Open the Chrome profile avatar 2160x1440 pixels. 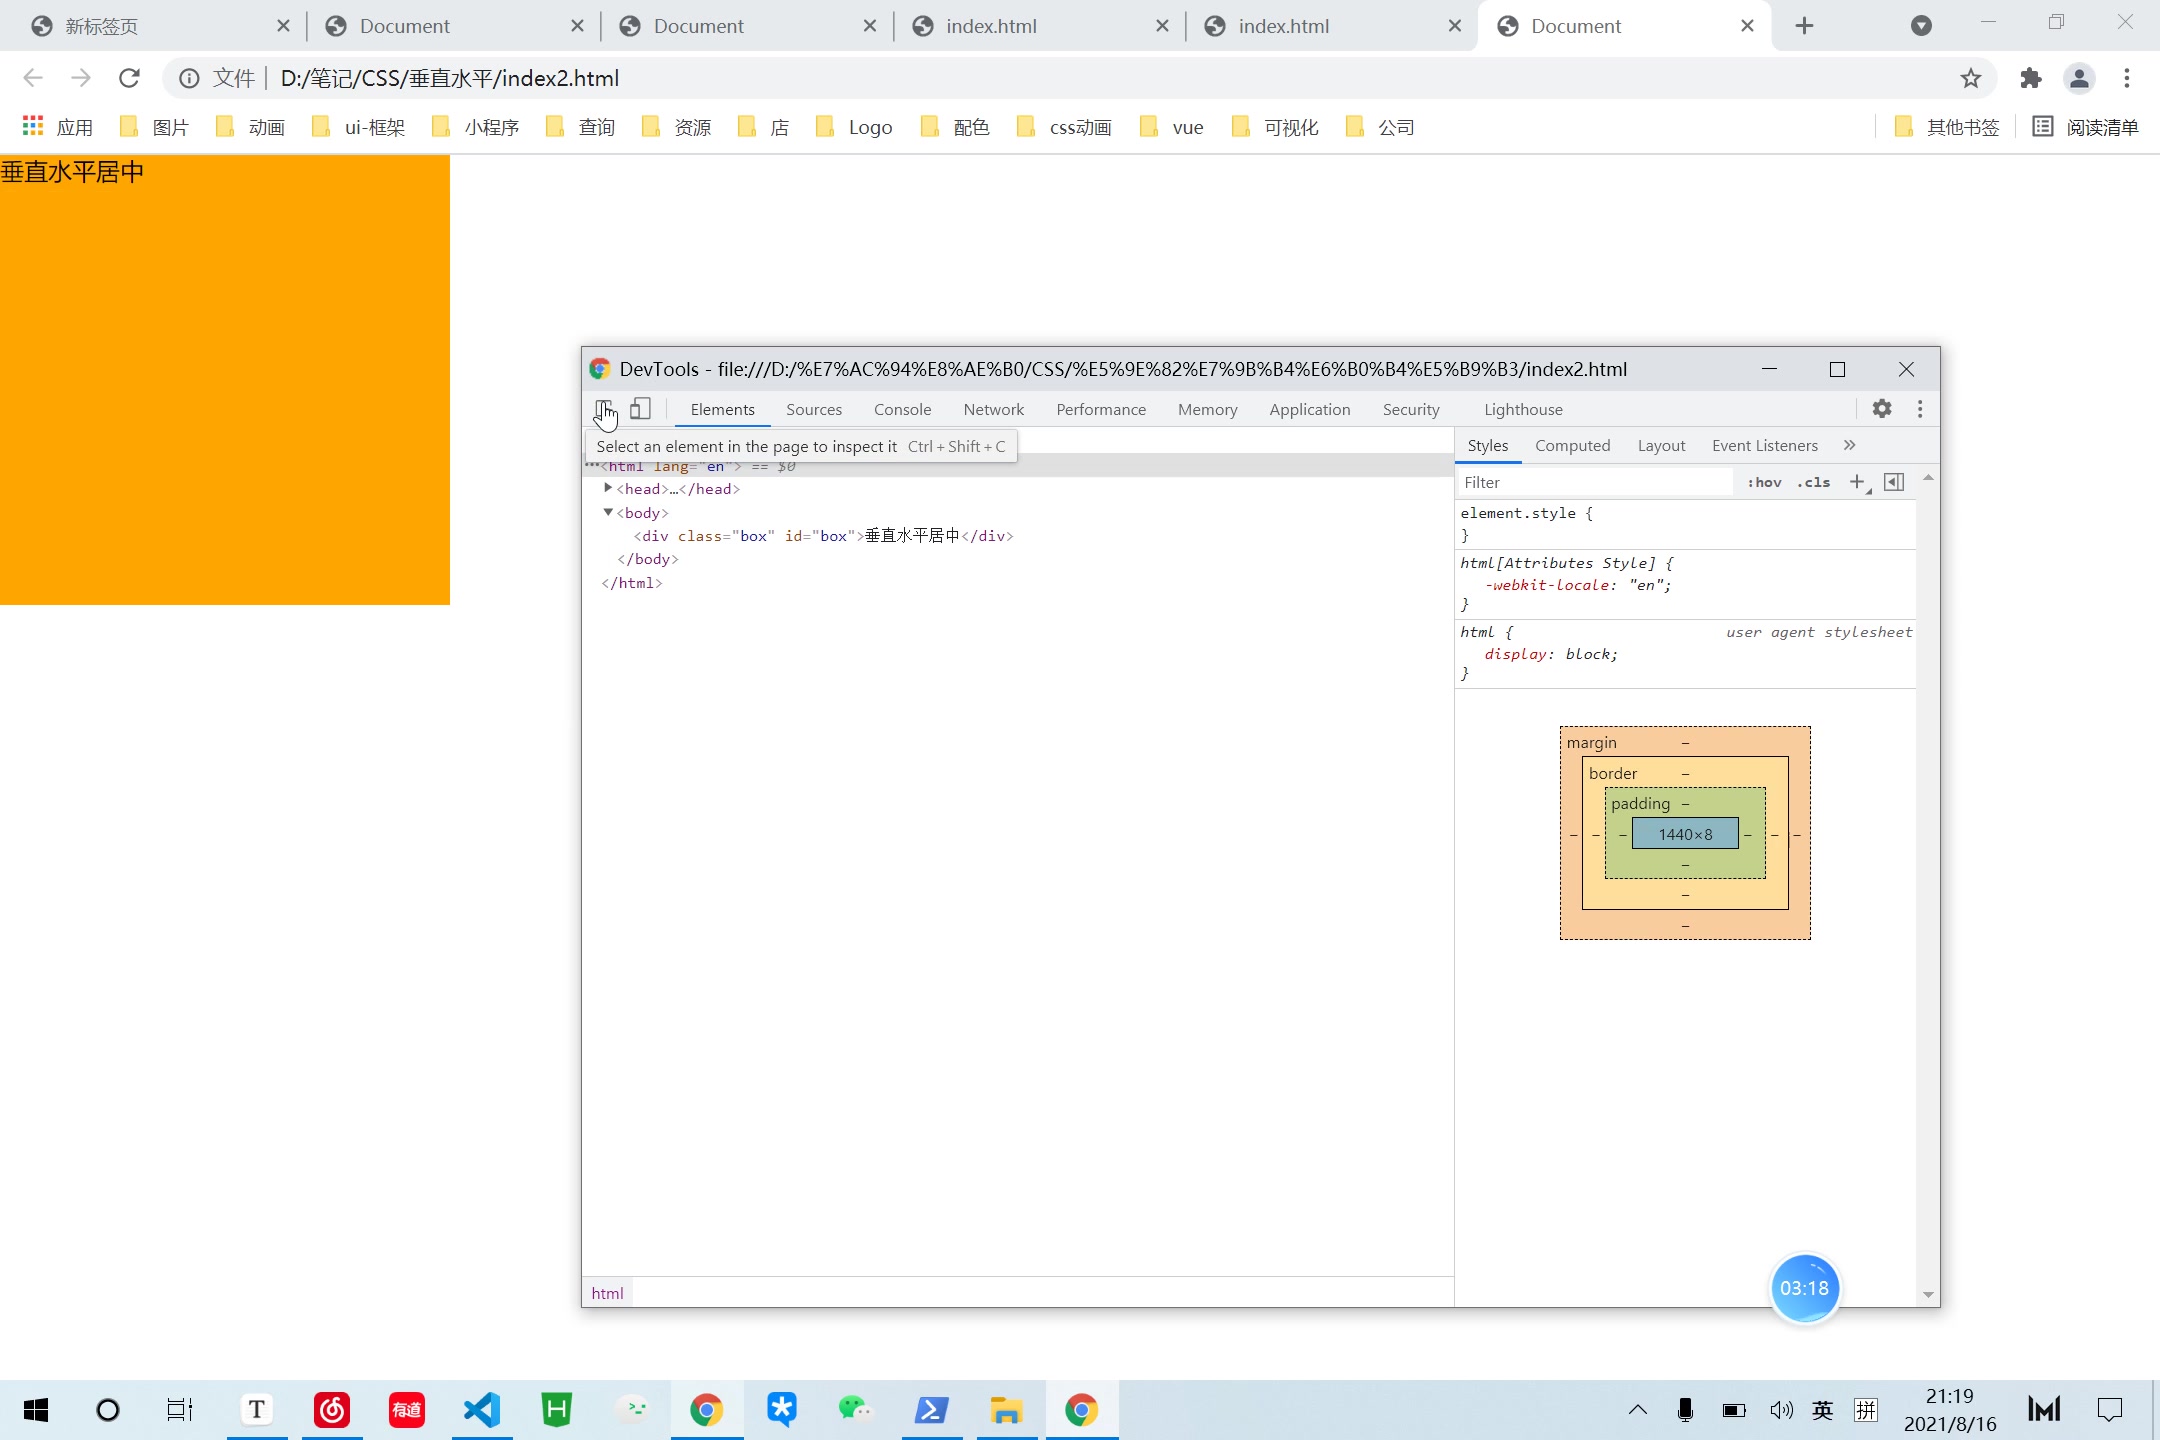[2079, 78]
